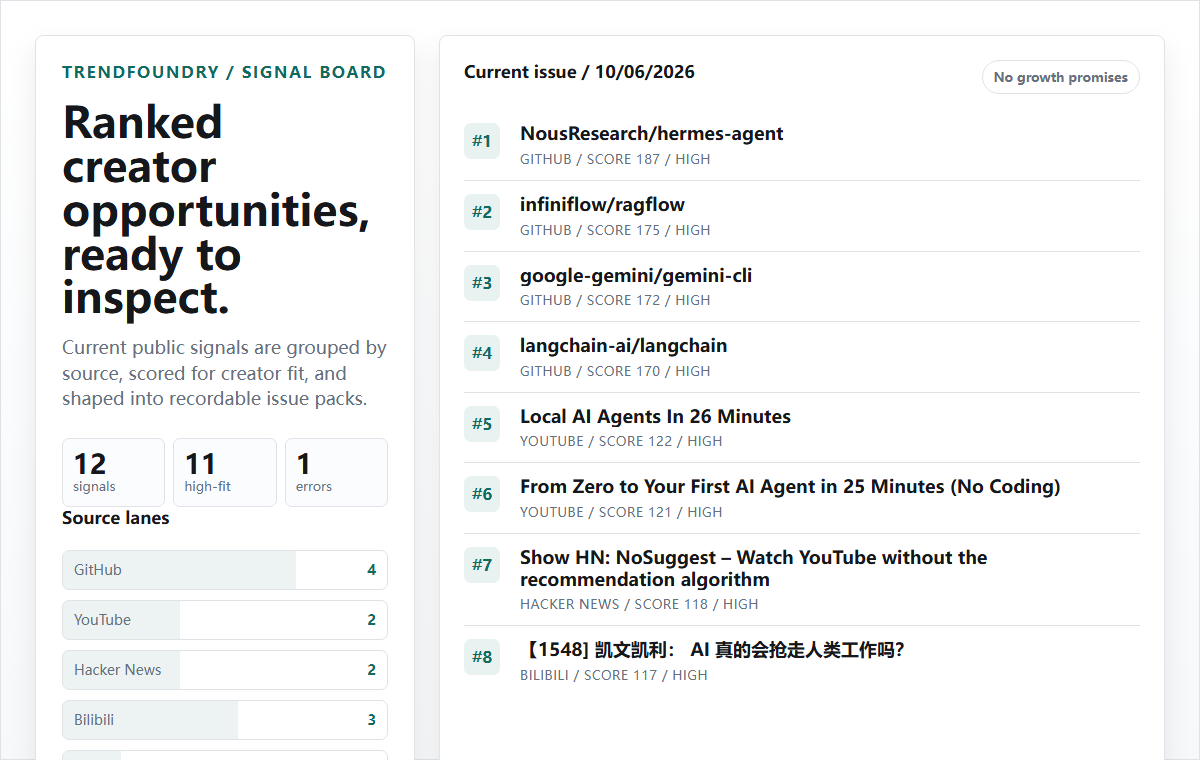Open From Zero to Your First AI Agent
The height and width of the screenshot is (760, 1200).
point(790,487)
